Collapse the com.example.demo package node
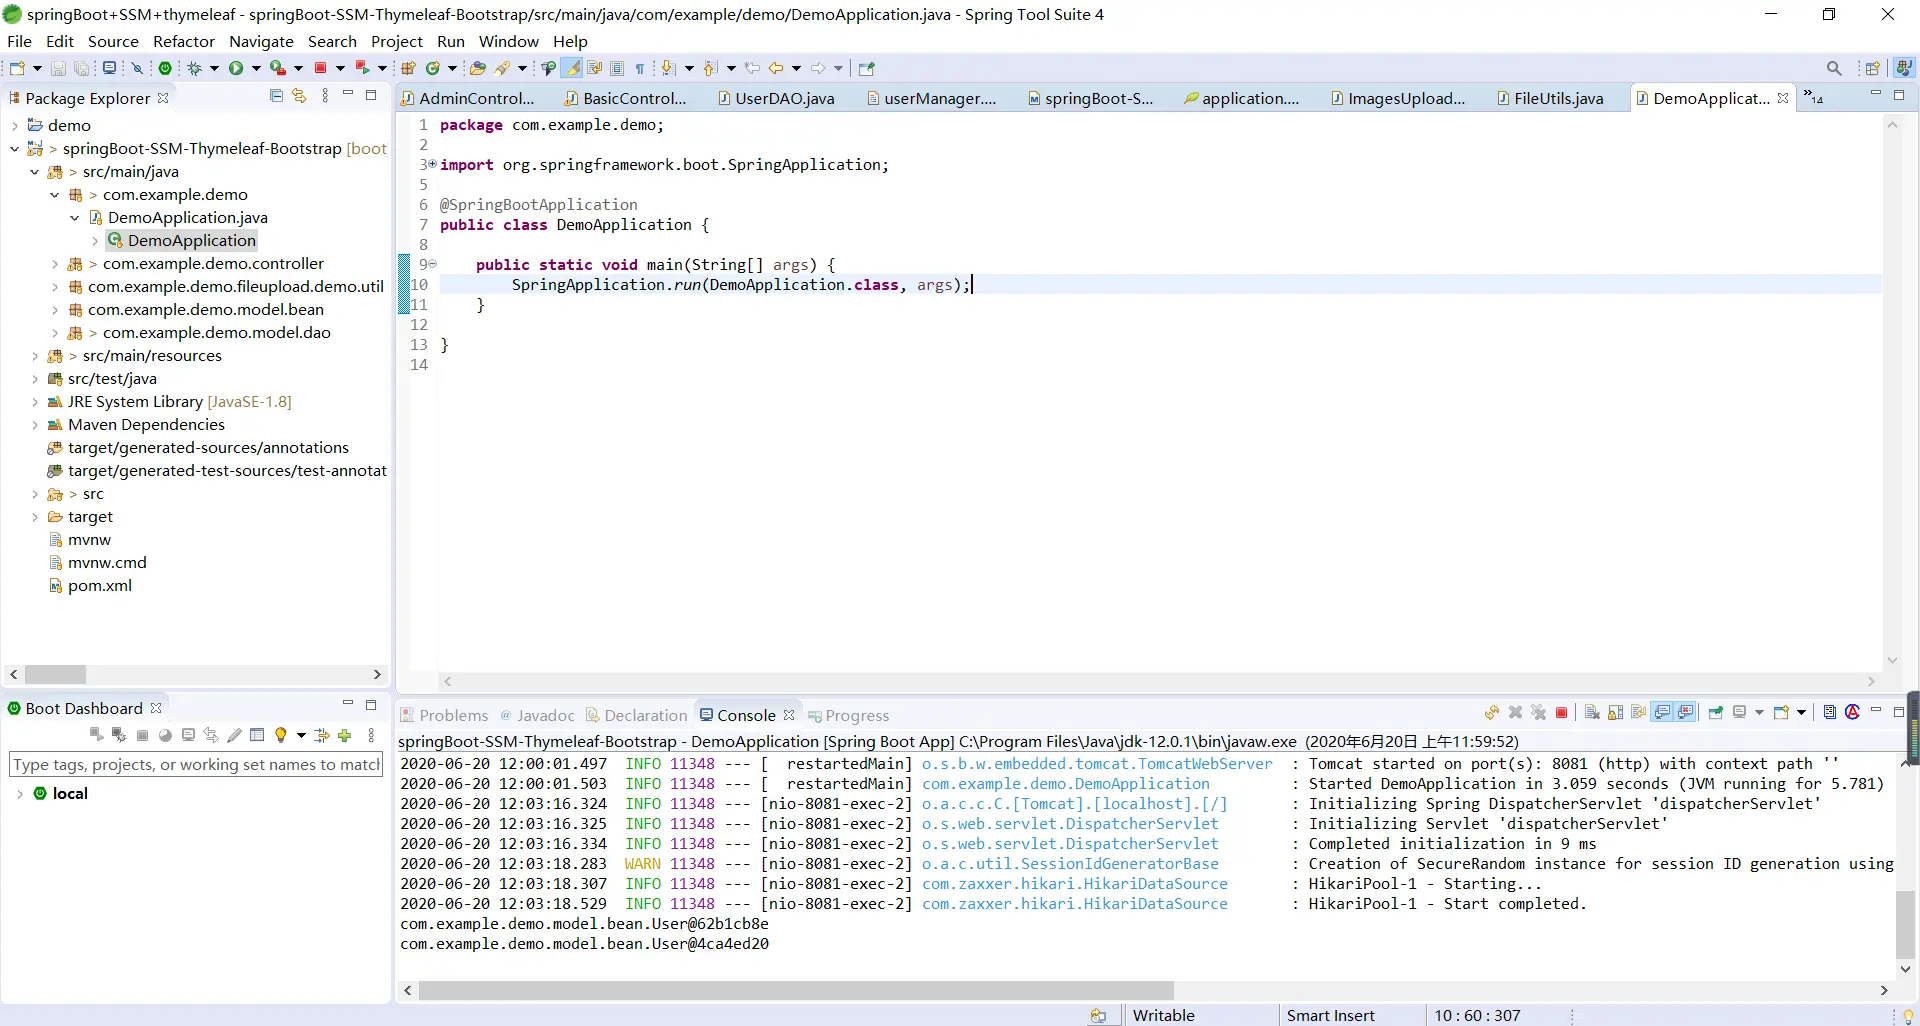Viewport: 1920px width, 1026px height. click(x=55, y=195)
